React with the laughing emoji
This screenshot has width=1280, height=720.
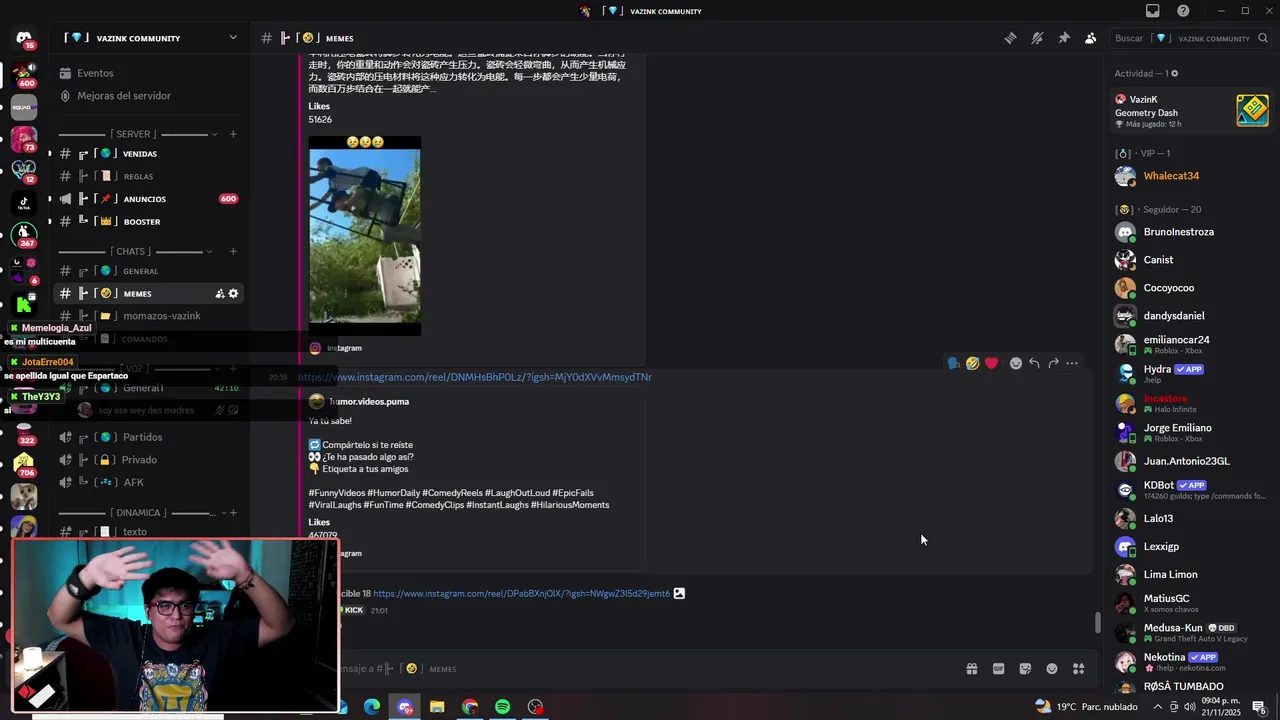coord(972,364)
